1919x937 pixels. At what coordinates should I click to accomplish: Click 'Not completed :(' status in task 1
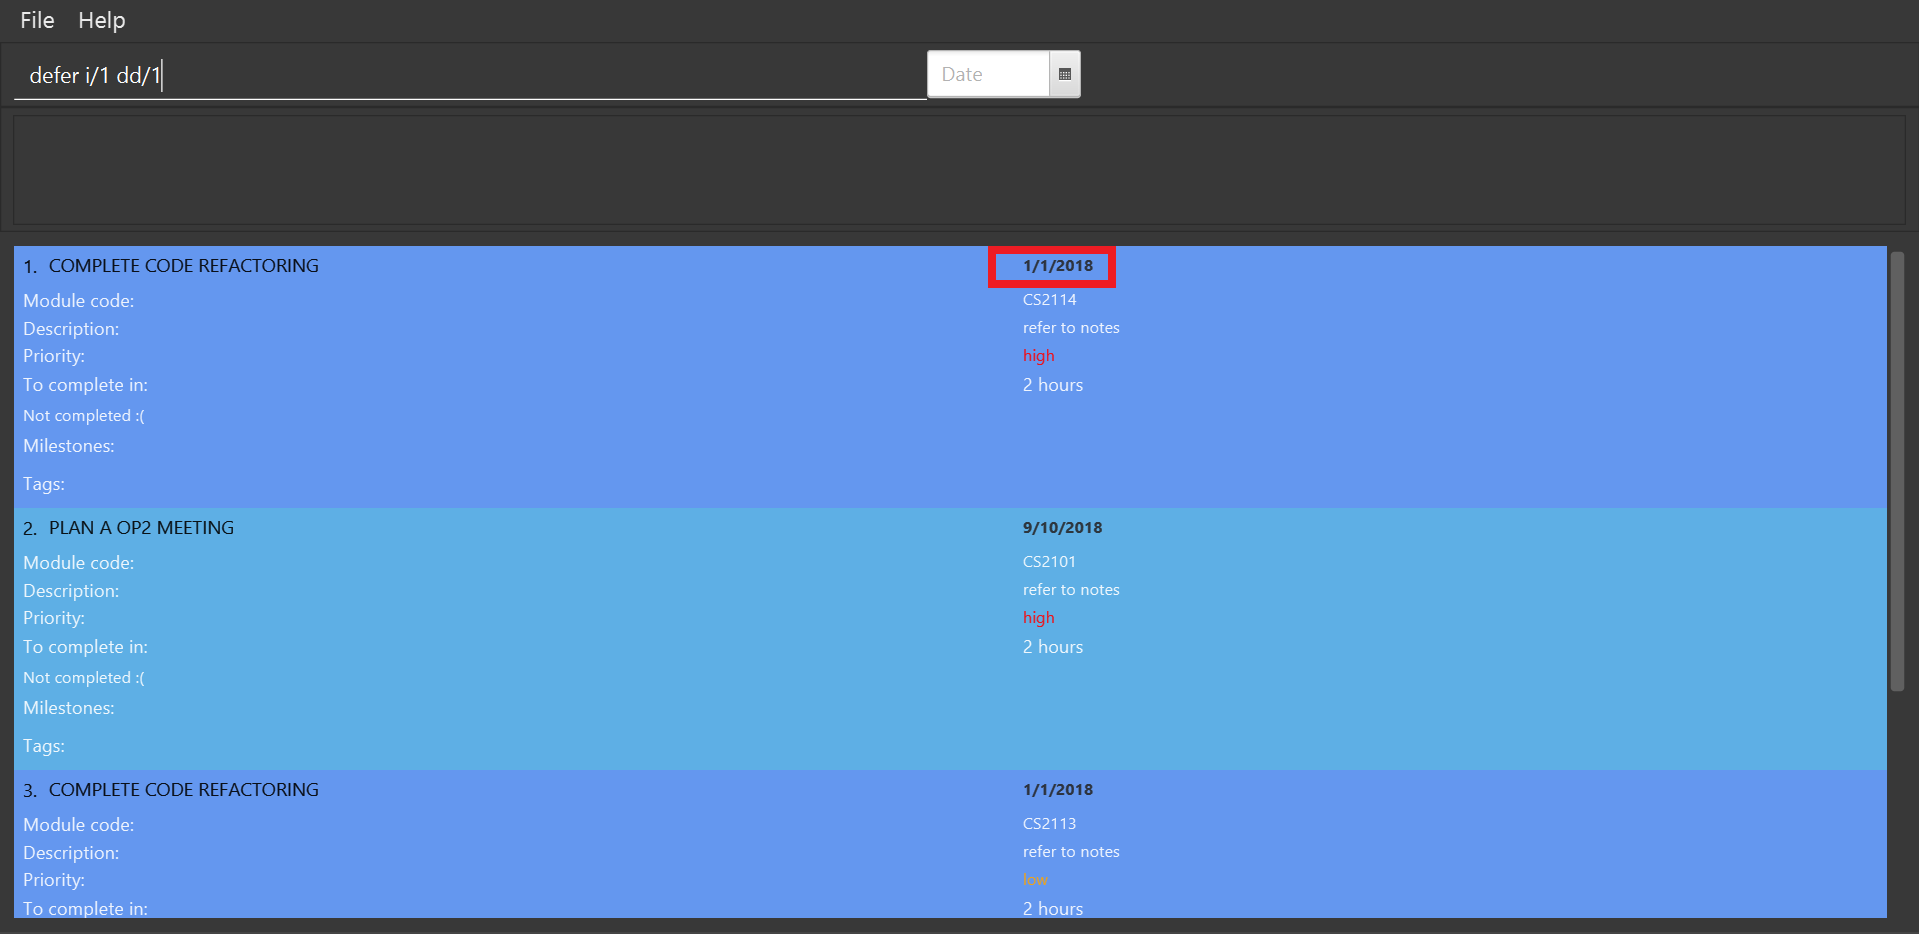point(84,416)
